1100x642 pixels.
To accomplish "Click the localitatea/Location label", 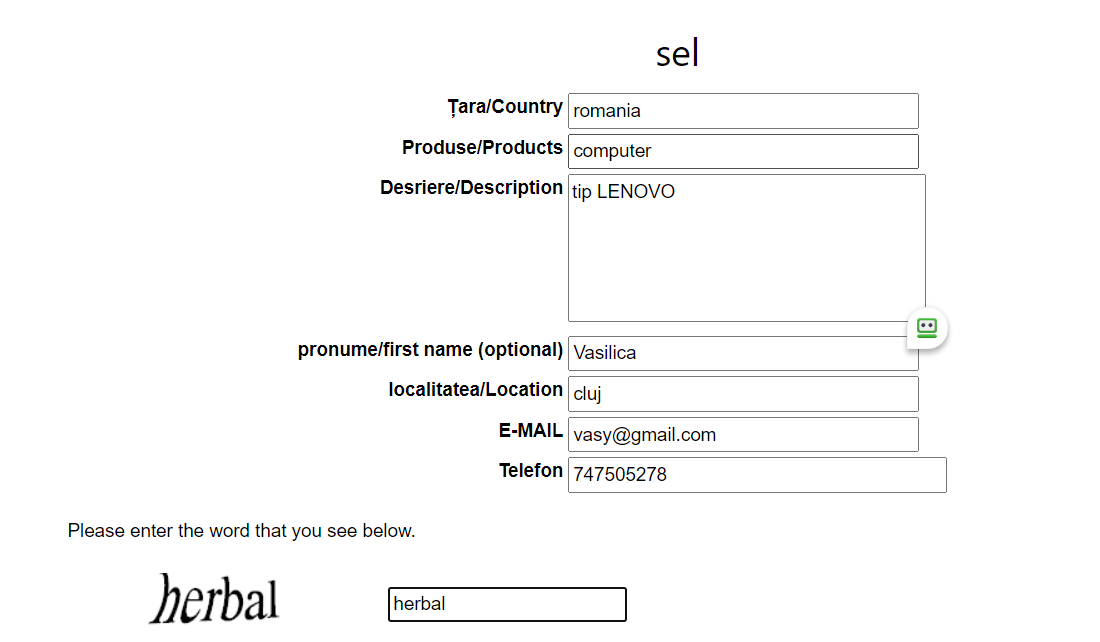I will point(475,390).
